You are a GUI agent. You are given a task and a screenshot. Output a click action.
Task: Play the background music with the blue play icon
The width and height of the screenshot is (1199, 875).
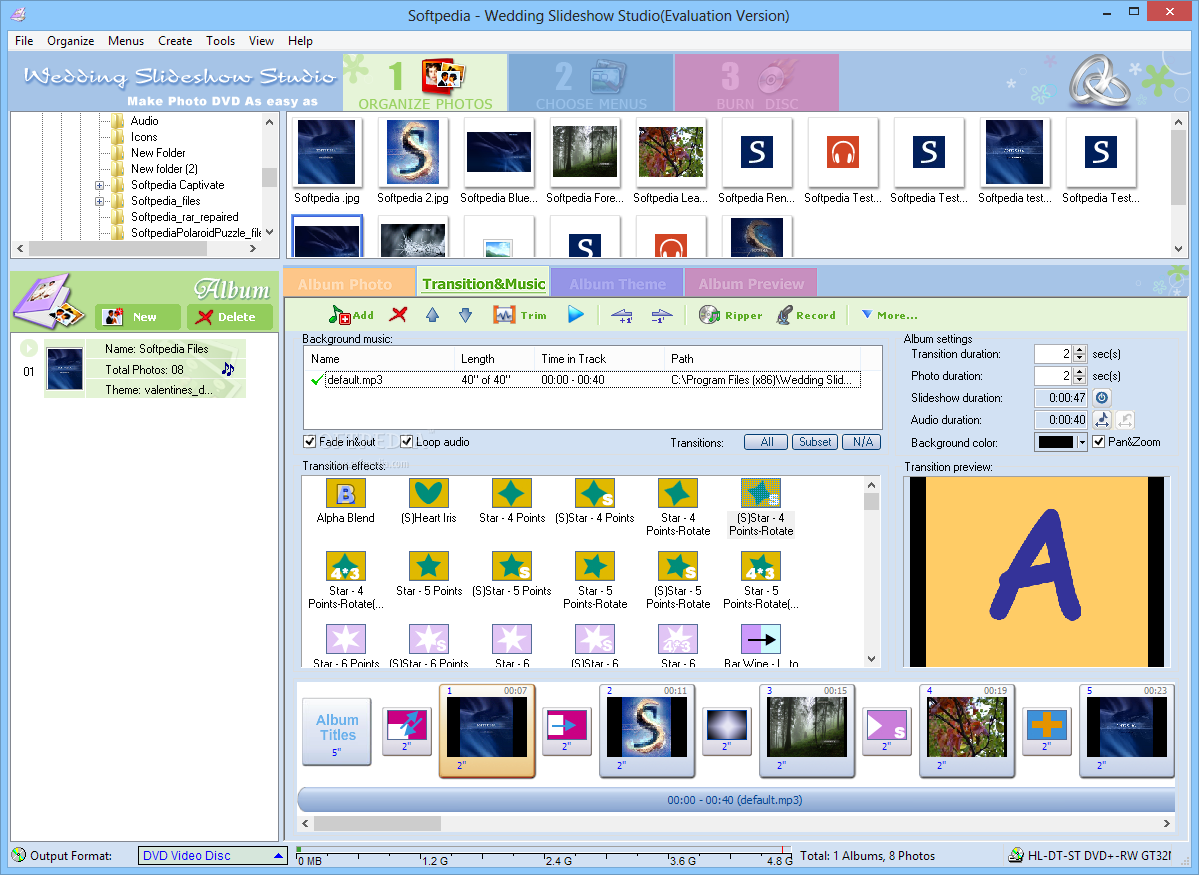576,314
